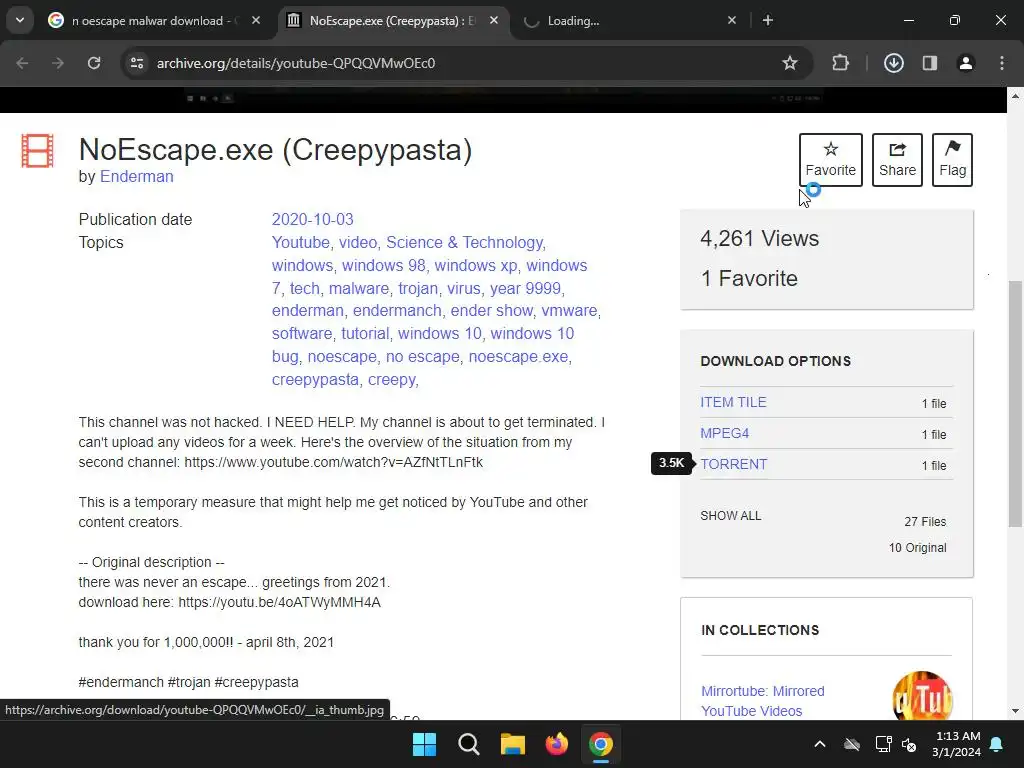Open publication date 2020-10-03 link

(312, 219)
